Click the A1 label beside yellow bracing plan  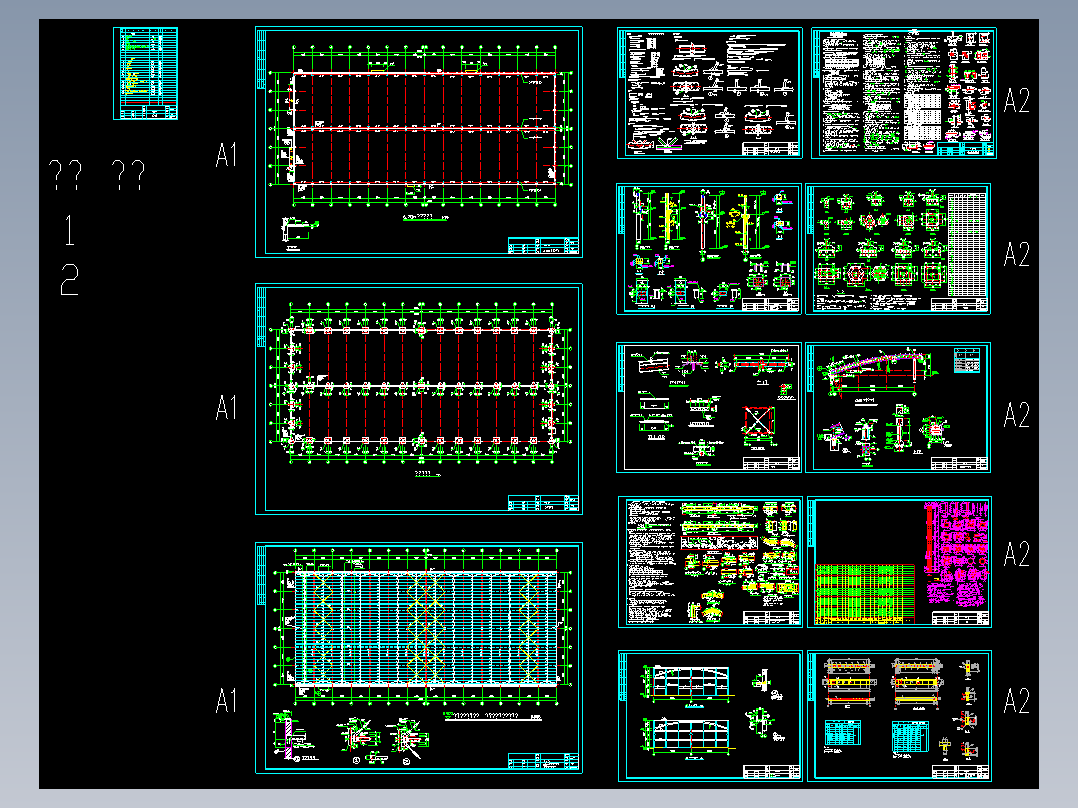(226, 701)
